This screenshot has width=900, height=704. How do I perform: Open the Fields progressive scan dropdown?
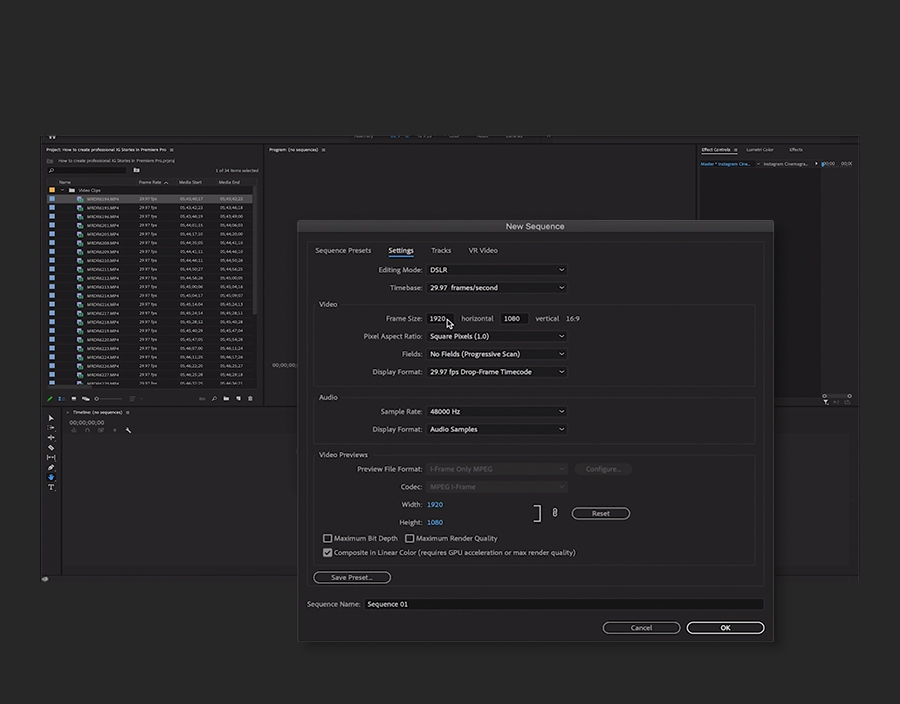[x=496, y=354]
